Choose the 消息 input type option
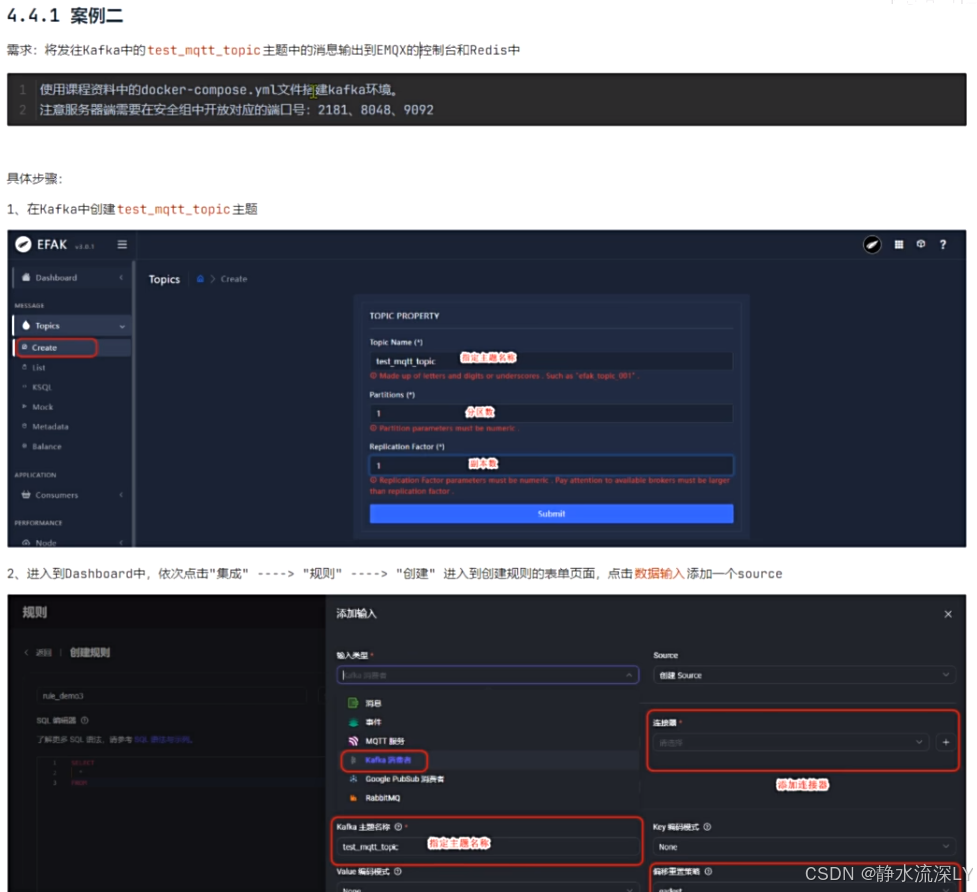 [489, 703]
